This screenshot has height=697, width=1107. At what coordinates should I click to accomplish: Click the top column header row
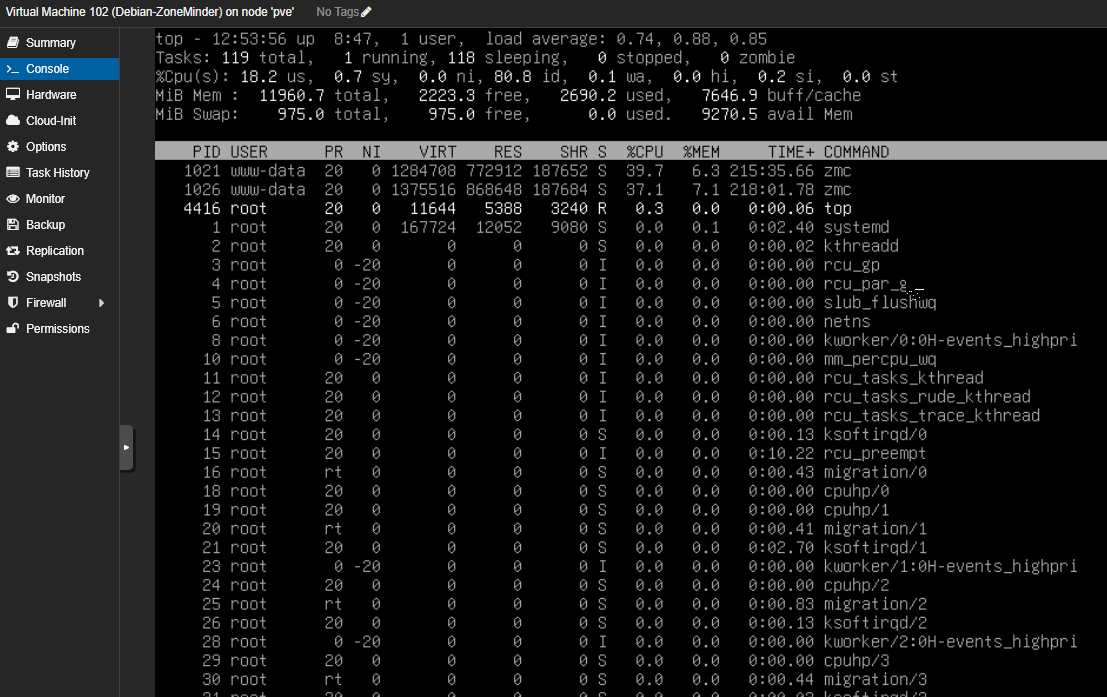coord(630,151)
